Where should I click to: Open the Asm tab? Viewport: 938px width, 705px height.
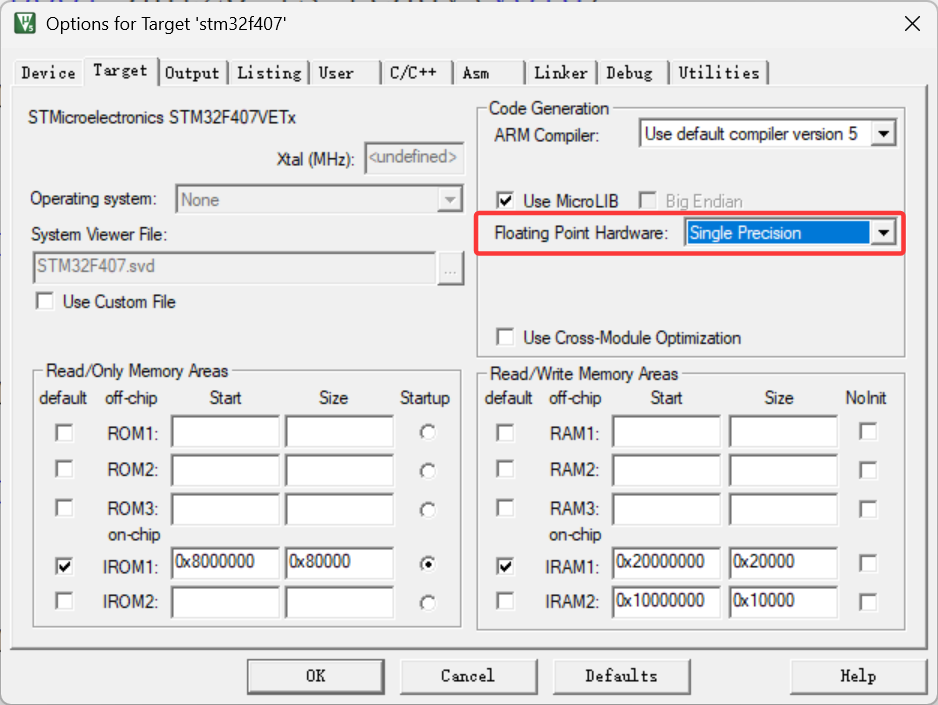click(489, 73)
